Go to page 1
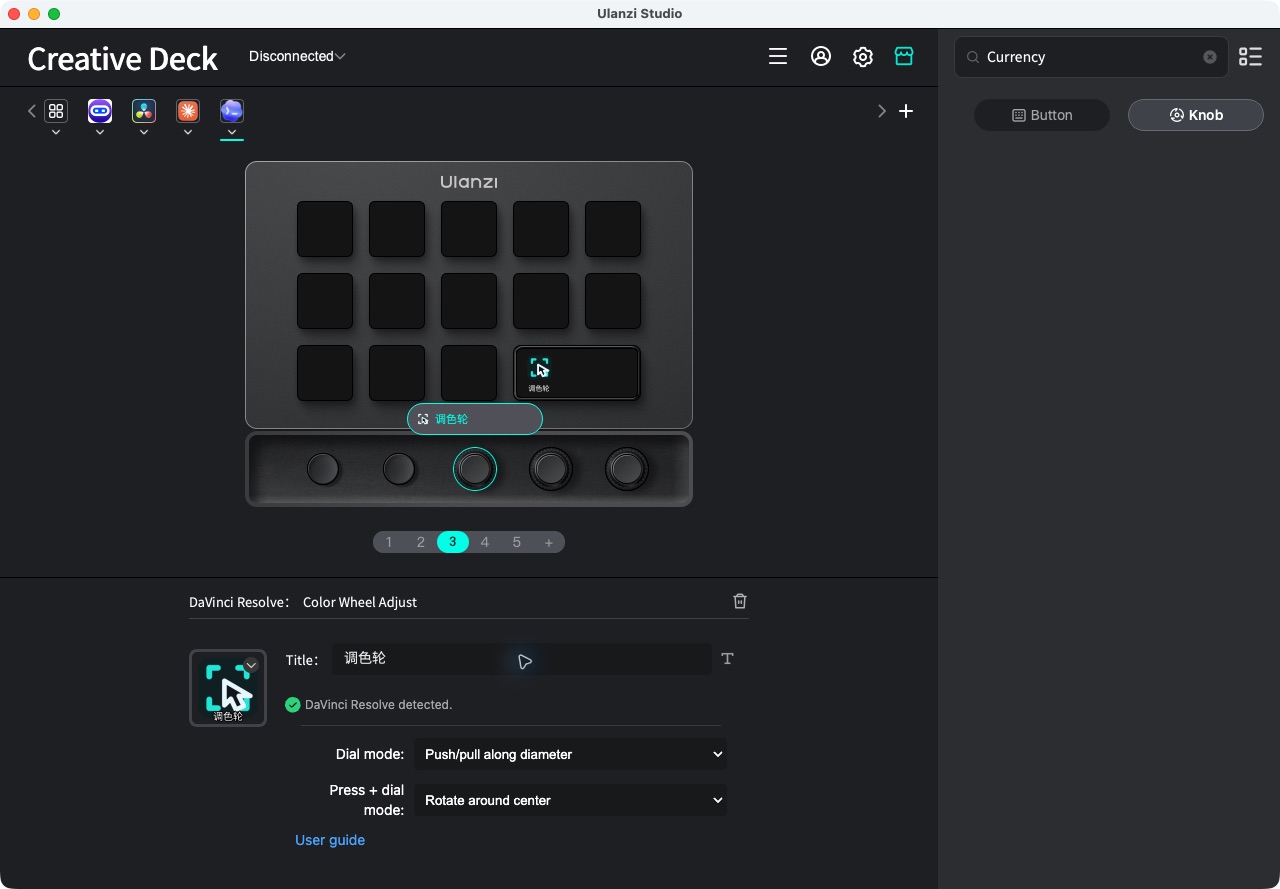Viewport: 1280px width, 889px height. (x=389, y=542)
